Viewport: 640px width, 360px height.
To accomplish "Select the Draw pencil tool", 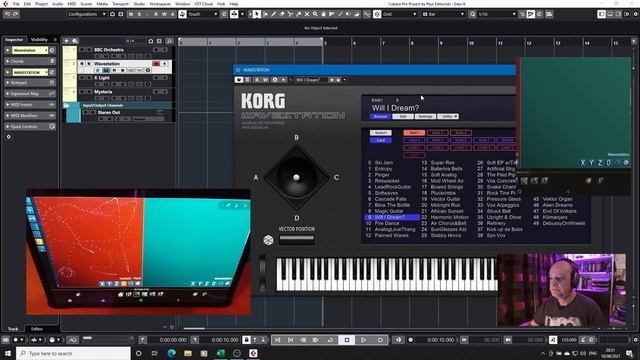I will pos(273,14).
